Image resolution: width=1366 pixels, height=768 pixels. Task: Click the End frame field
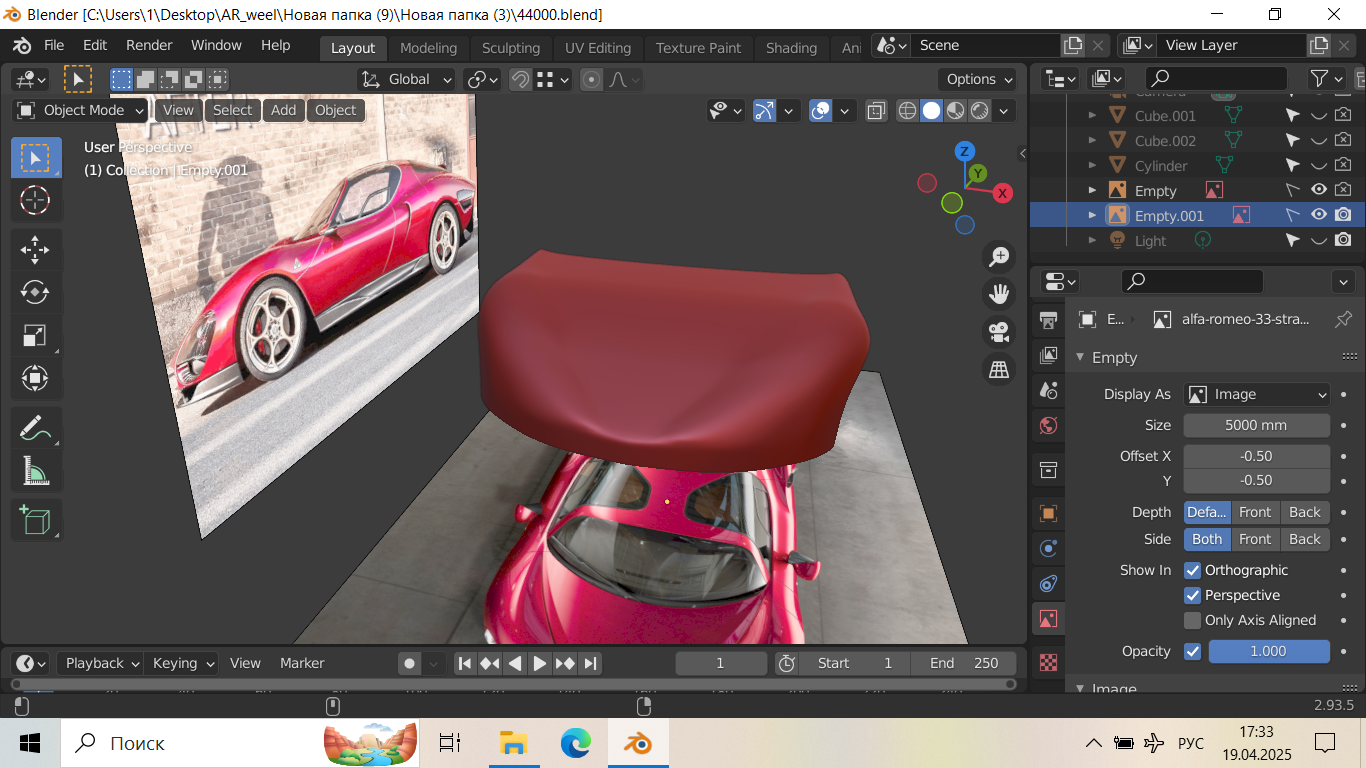(x=964, y=663)
